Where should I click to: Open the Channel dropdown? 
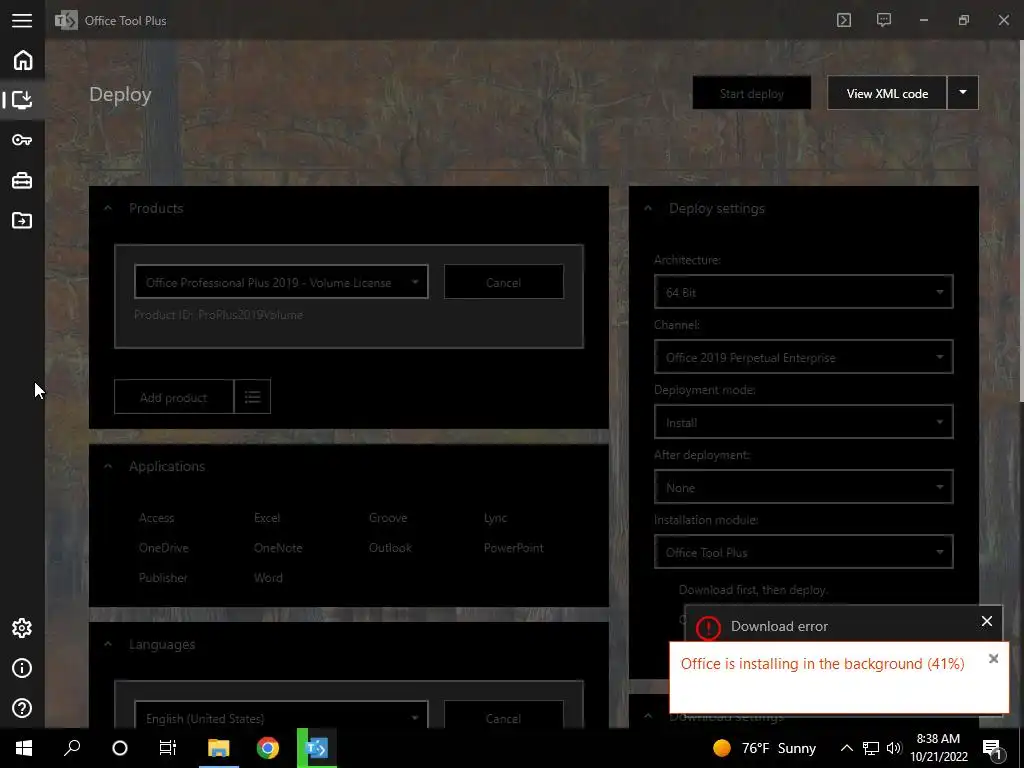click(x=803, y=357)
